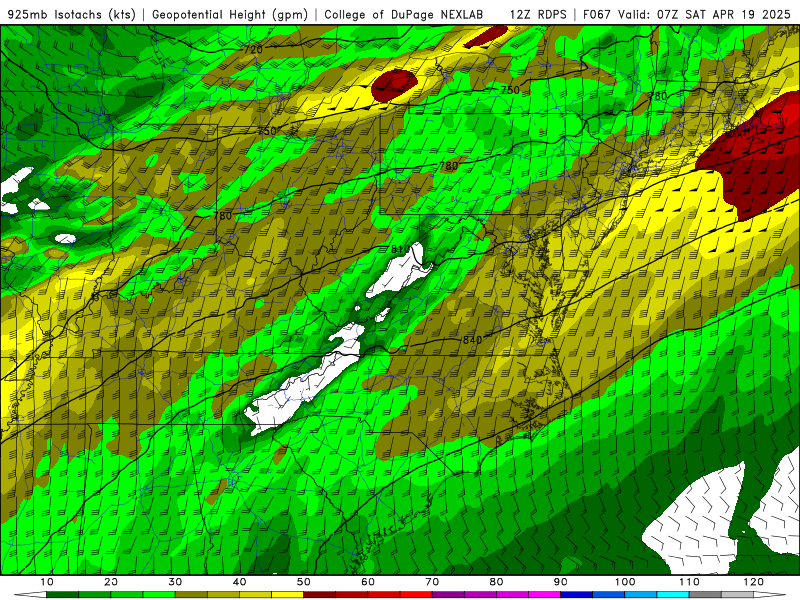Click the '12Z RDPS' model run label
Screen dimensions: 800x600
(538, 15)
